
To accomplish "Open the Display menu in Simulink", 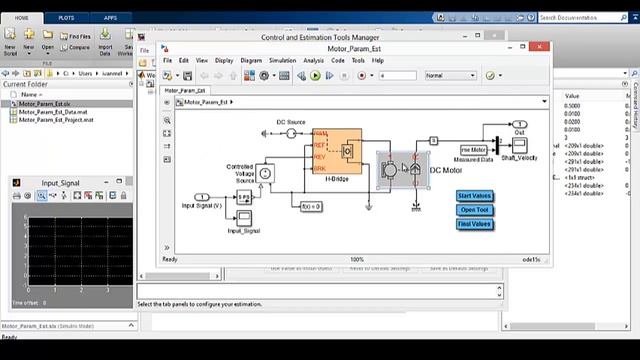I will (x=224, y=60).
